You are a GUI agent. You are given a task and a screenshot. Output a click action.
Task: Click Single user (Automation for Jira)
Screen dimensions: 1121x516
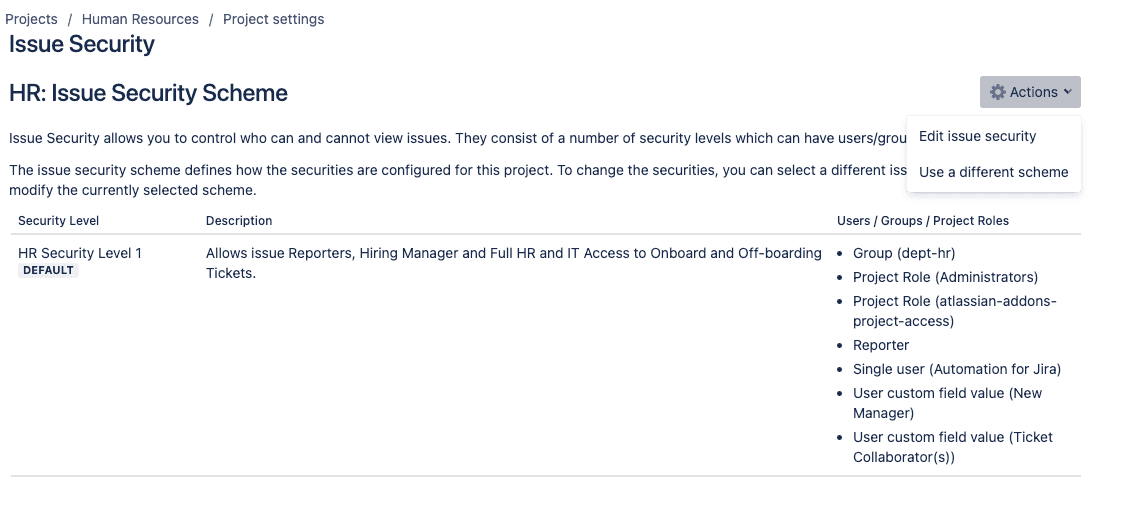(x=957, y=369)
